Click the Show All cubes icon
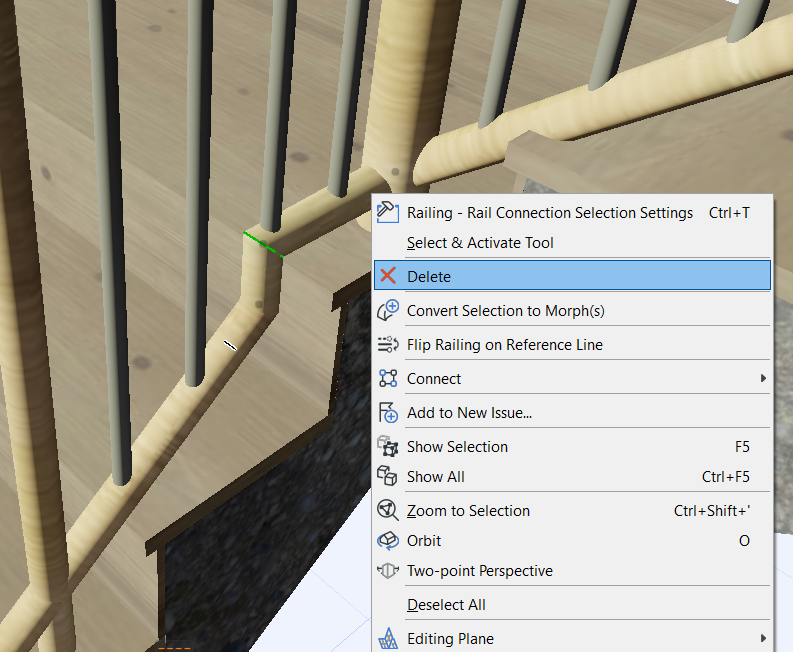 [x=387, y=476]
